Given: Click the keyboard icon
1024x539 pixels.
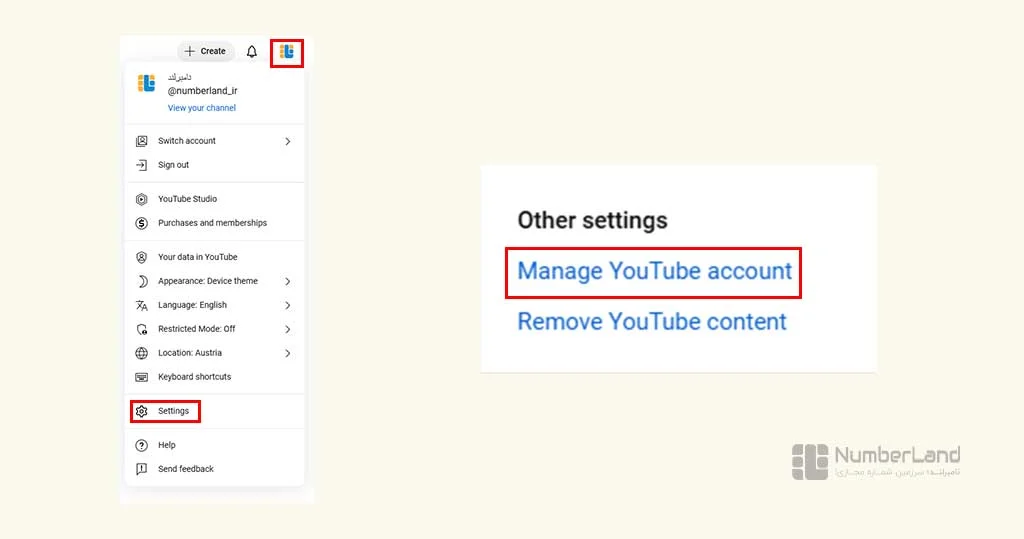Looking at the screenshot, I should tap(141, 378).
